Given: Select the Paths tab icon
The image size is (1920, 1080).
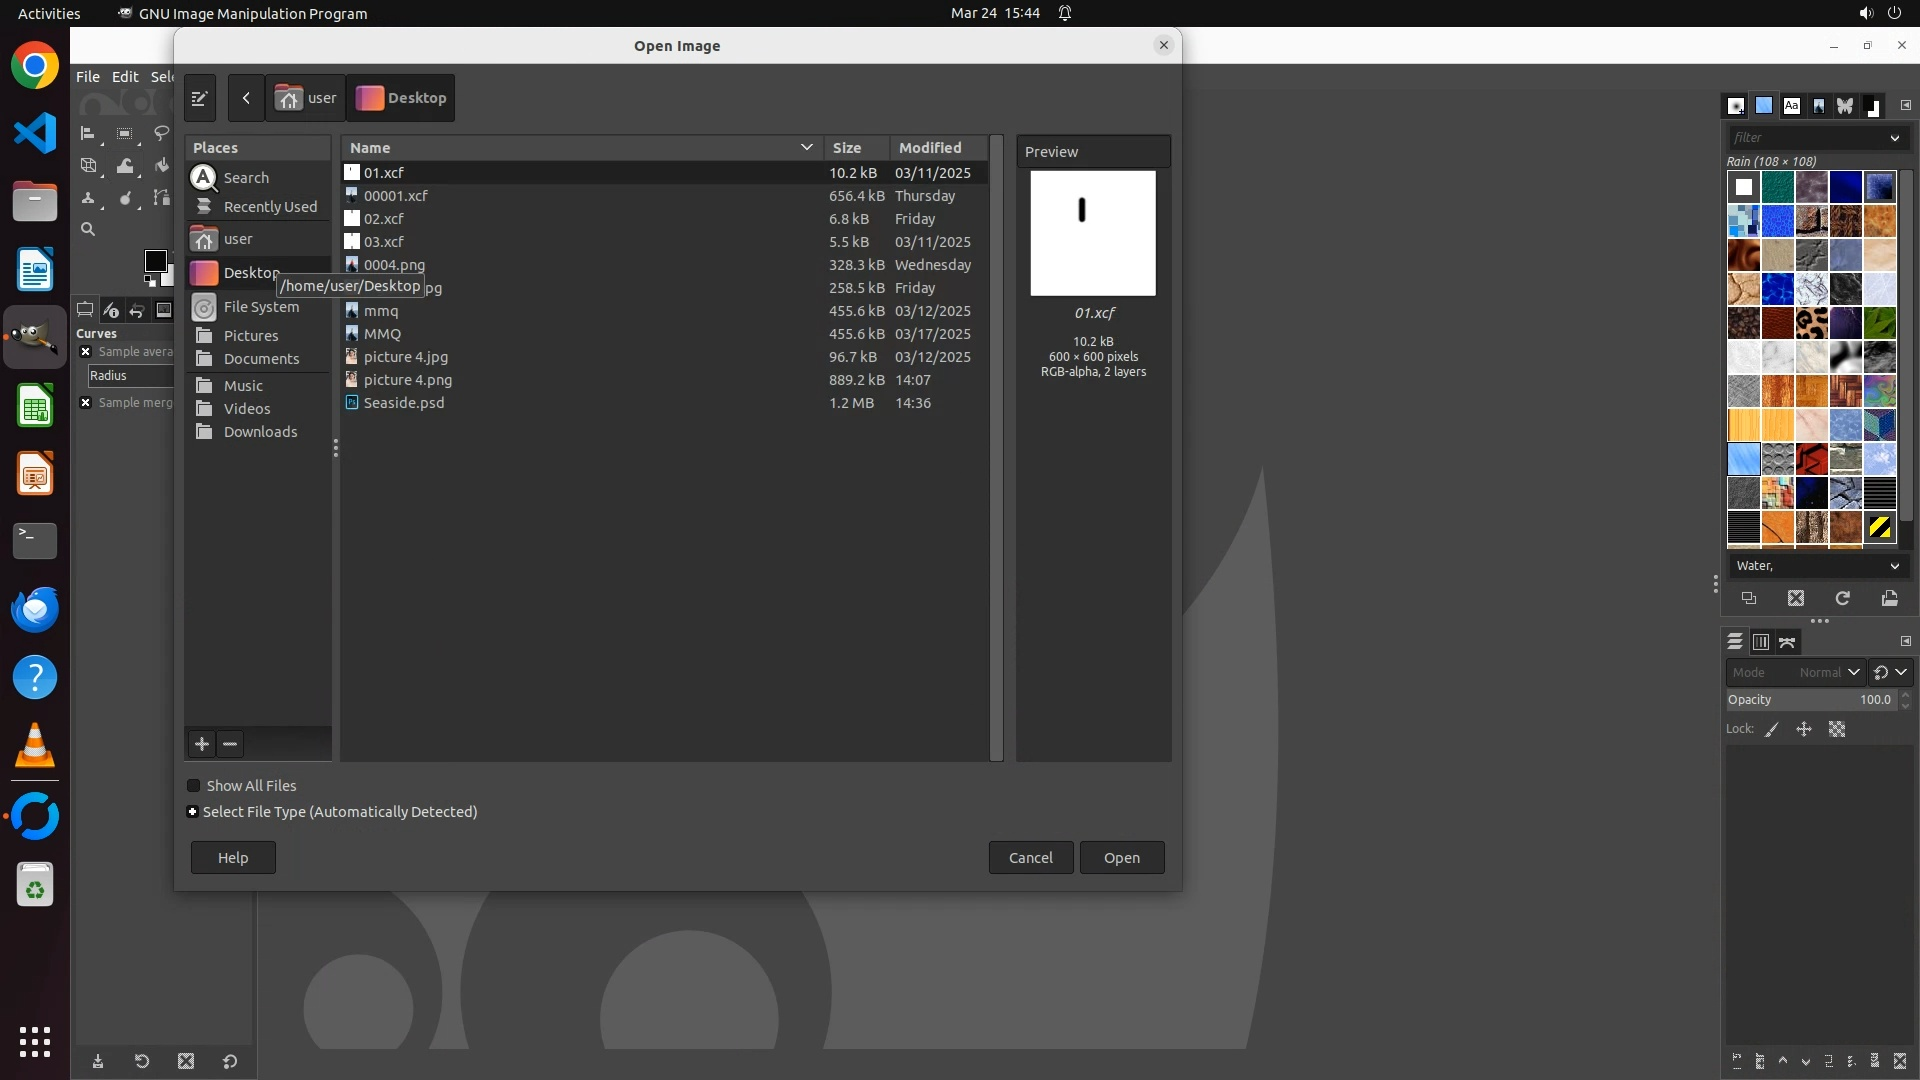Looking at the screenshot, I should (1787, 642).
